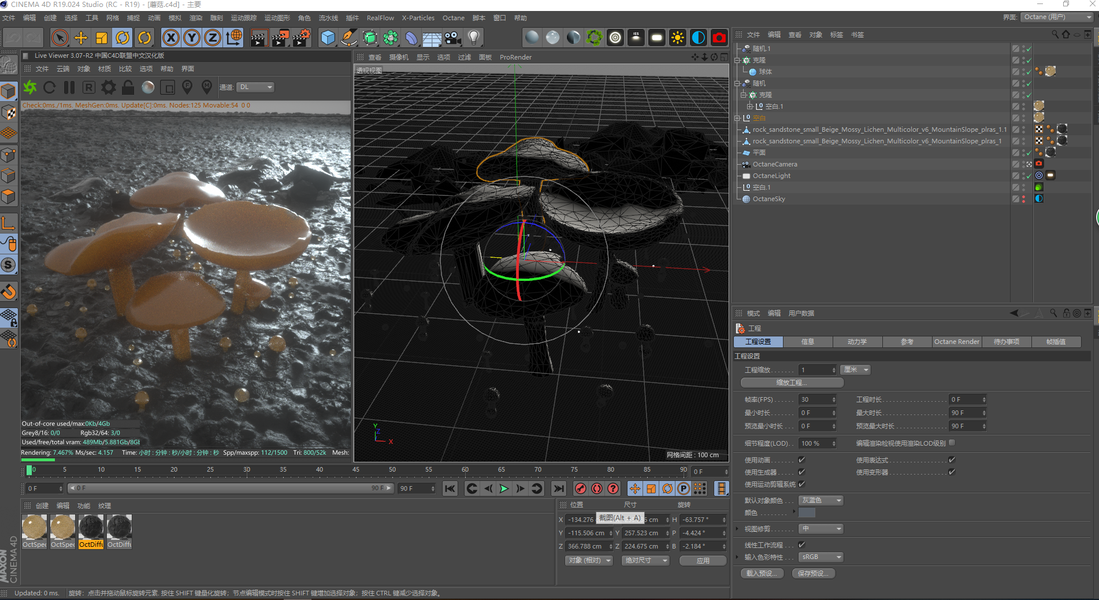Toggle 使用表达式 checkbox
Screen dimensions: 1099x600
951,460
